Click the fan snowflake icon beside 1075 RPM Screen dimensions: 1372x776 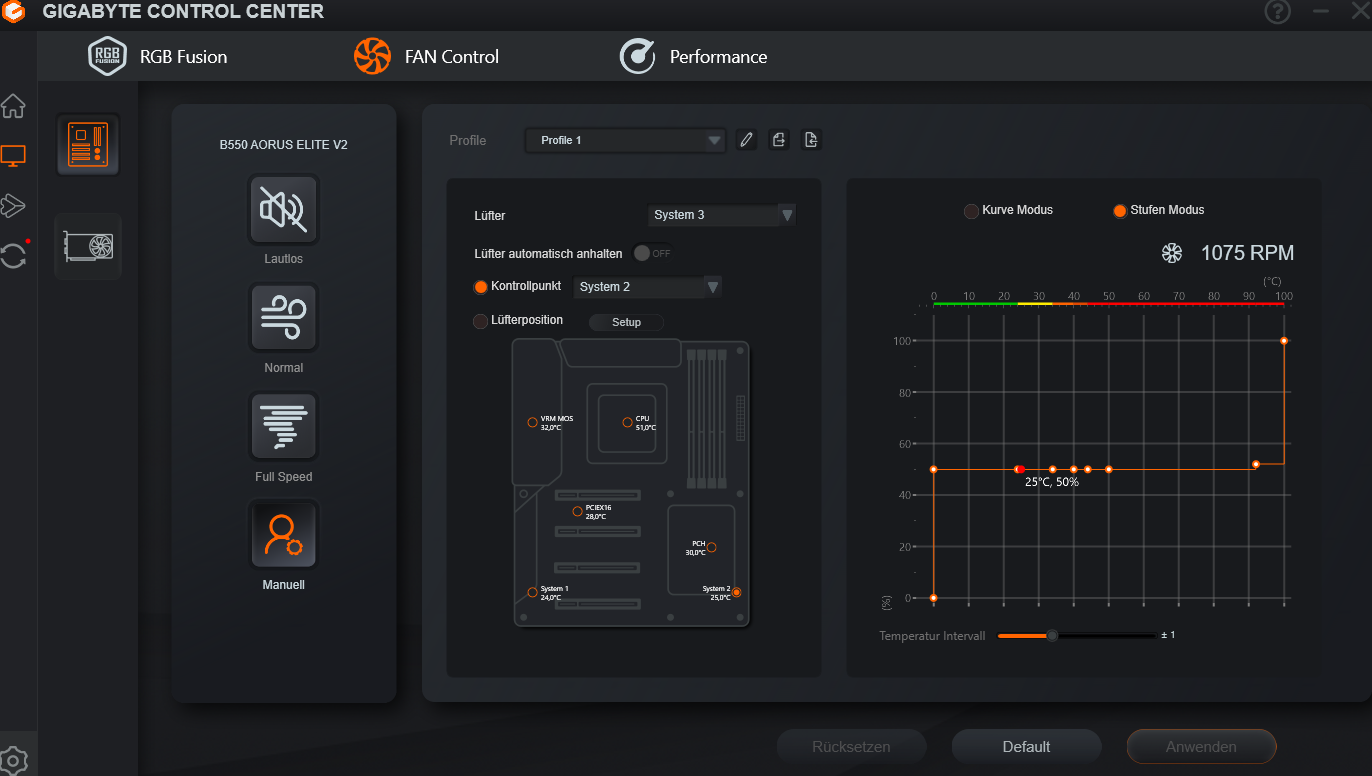[1172, 253]
